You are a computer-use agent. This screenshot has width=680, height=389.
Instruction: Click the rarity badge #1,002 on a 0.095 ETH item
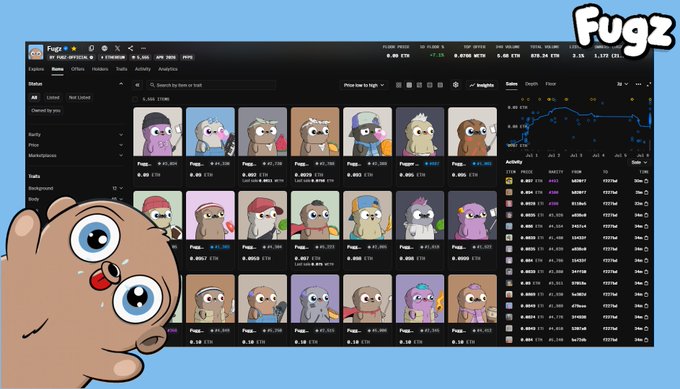click(x=481, y=164)
